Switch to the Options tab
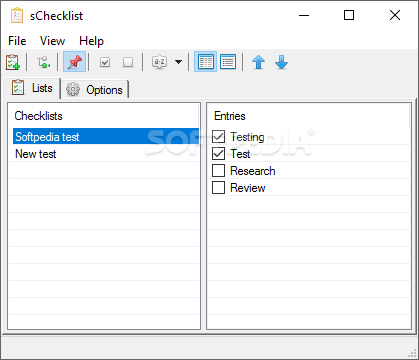Viewport: 419px width, 360px height. click(x=95, y=89)
